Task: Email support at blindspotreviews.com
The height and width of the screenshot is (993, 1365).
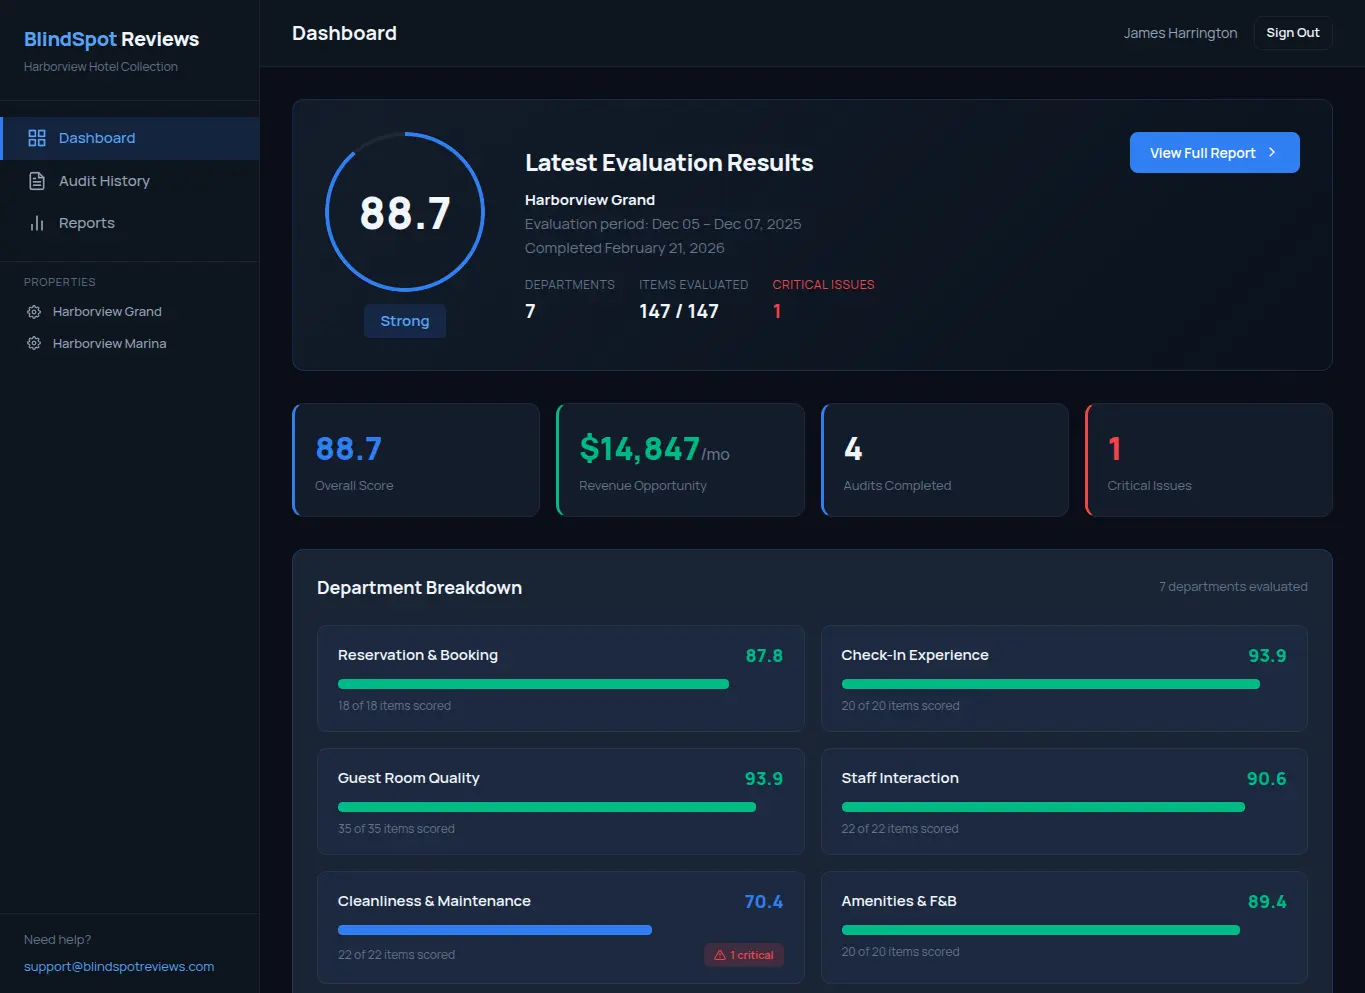Action: 119,966
